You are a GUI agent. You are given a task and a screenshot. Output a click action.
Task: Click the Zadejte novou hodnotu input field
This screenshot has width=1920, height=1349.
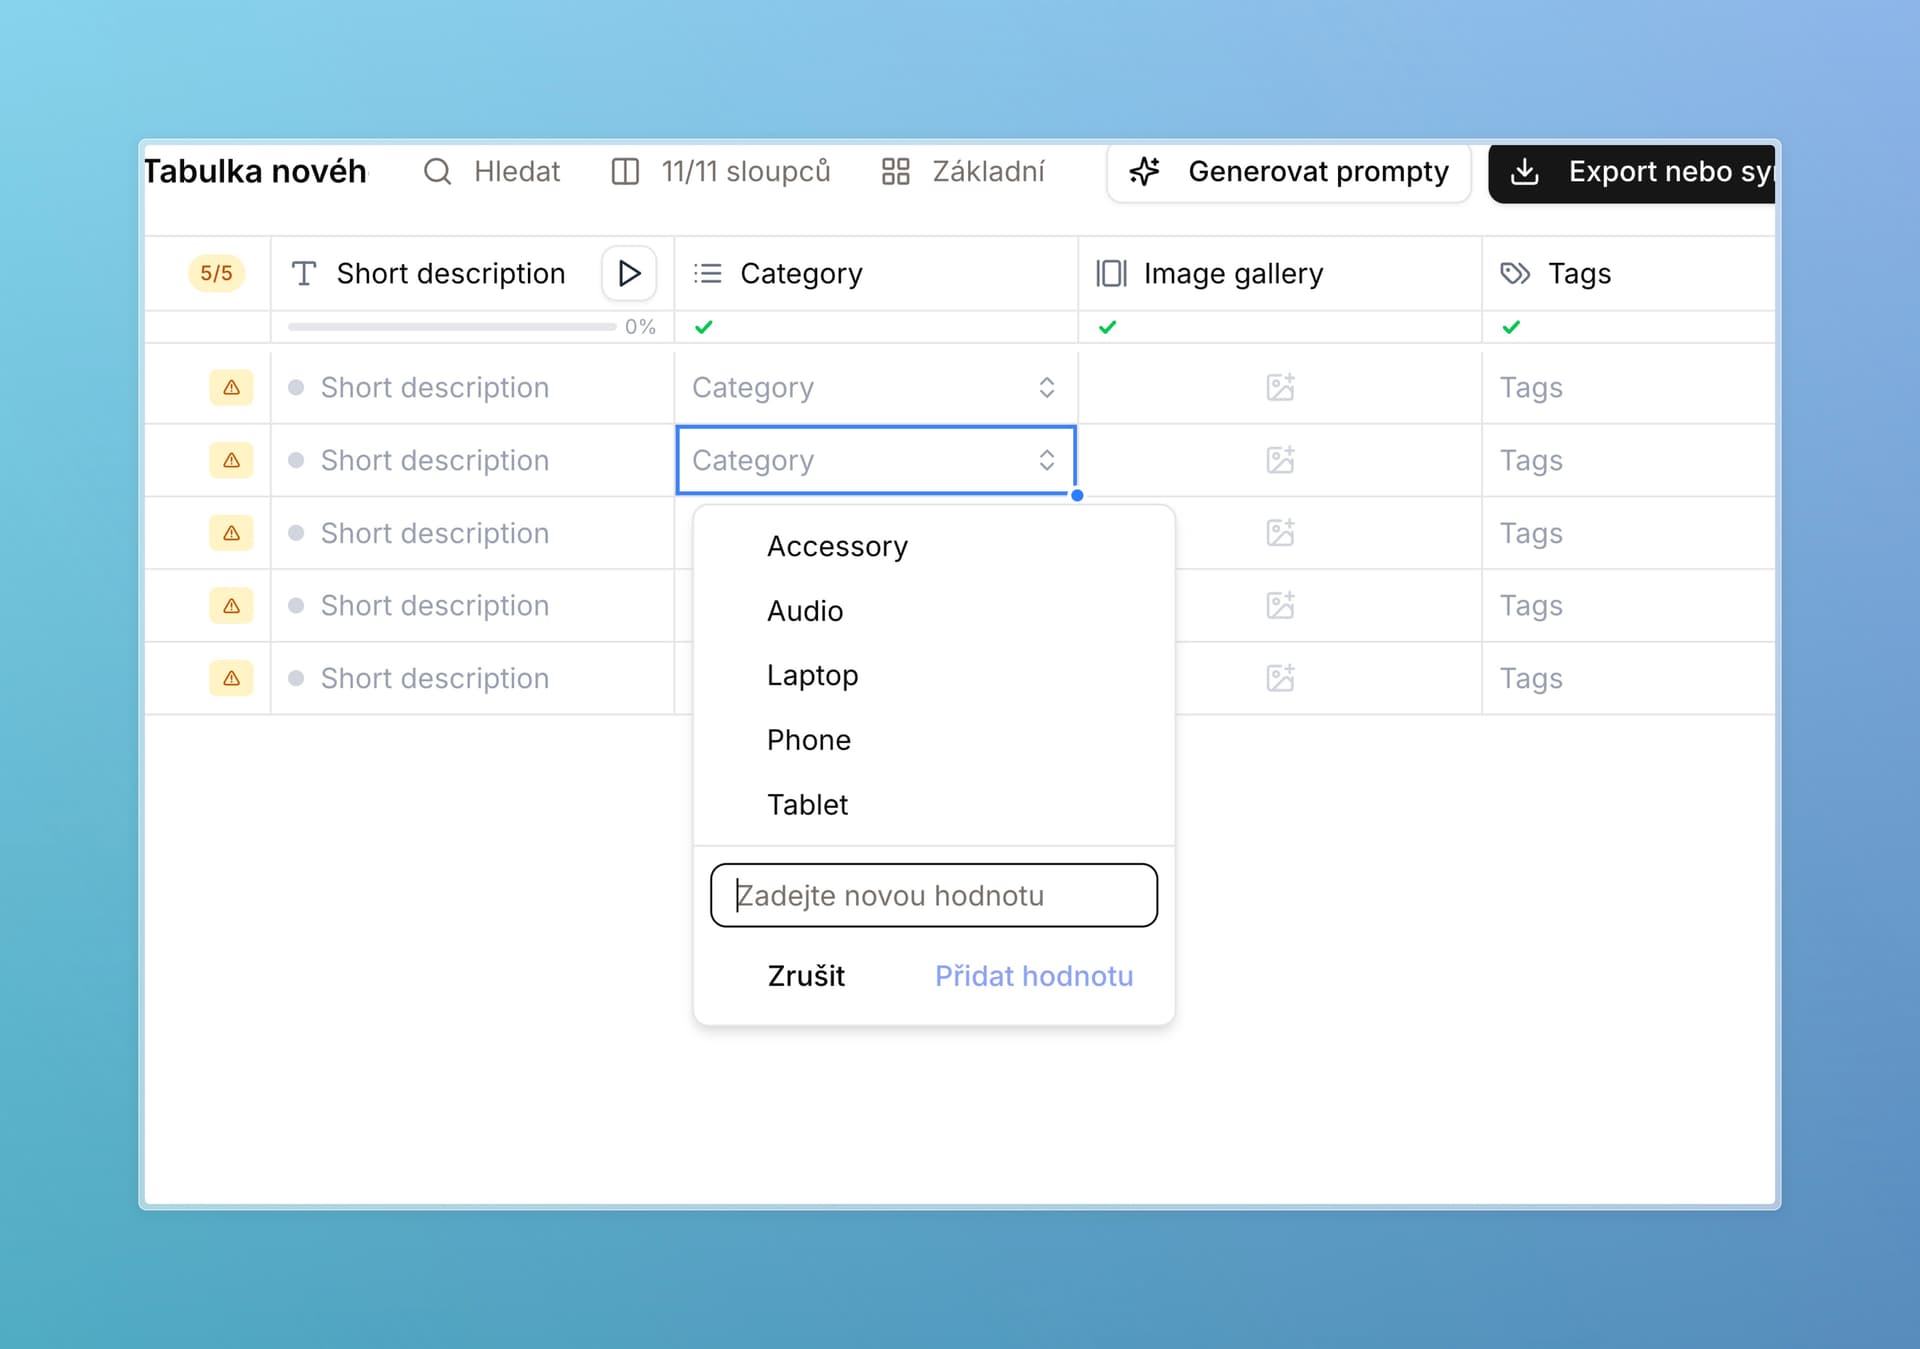934,895
